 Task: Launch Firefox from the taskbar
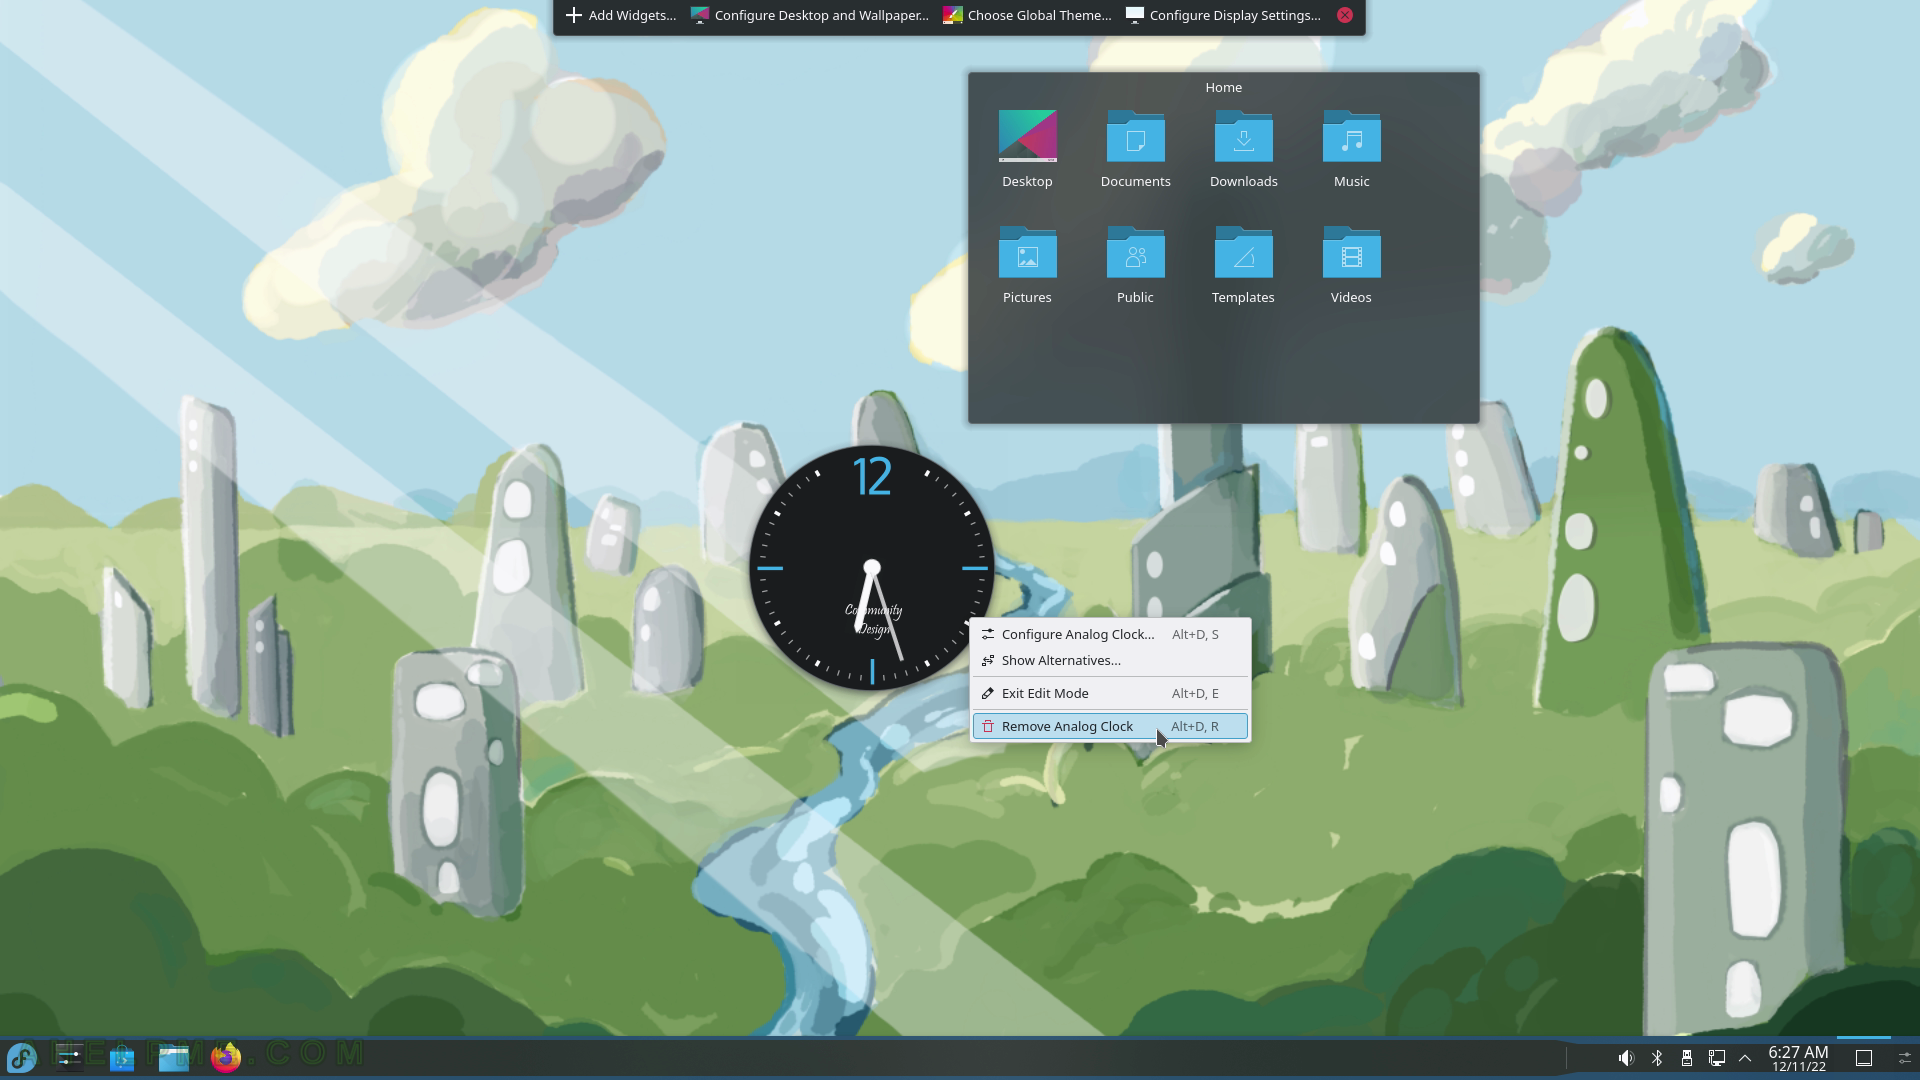(226, 1057)
